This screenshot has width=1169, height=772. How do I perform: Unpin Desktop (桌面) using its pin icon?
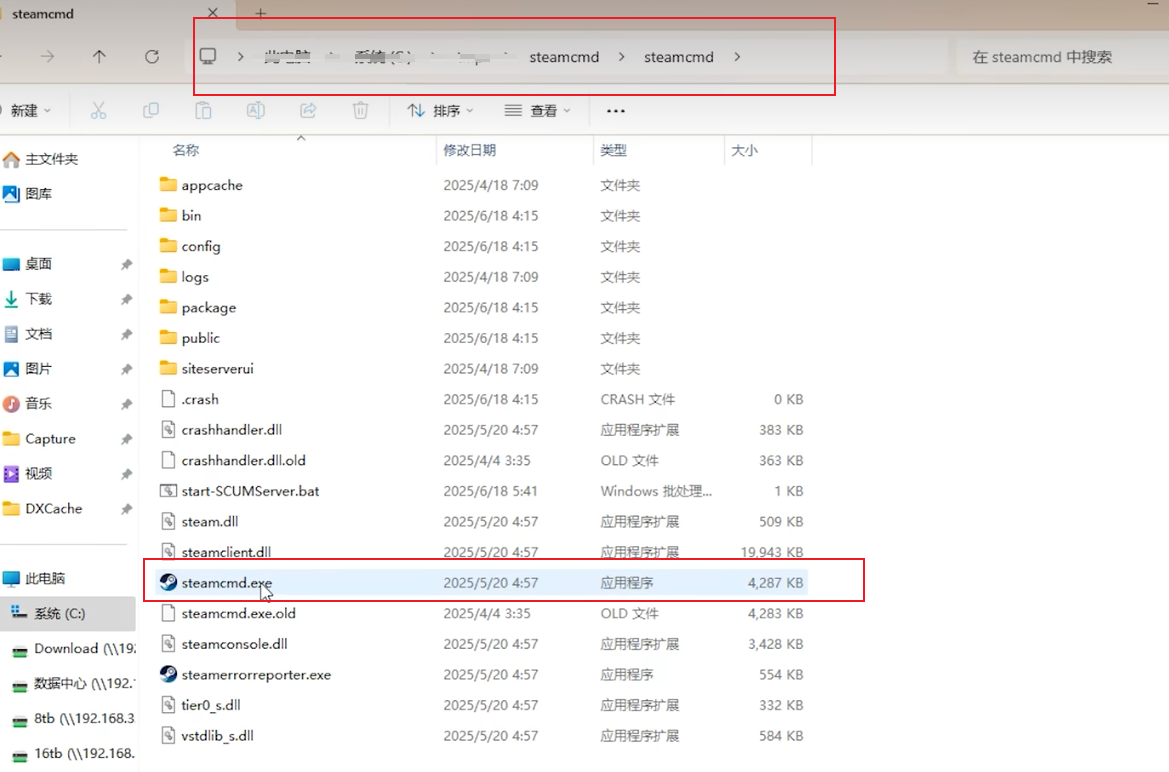[x=126, y=265]
